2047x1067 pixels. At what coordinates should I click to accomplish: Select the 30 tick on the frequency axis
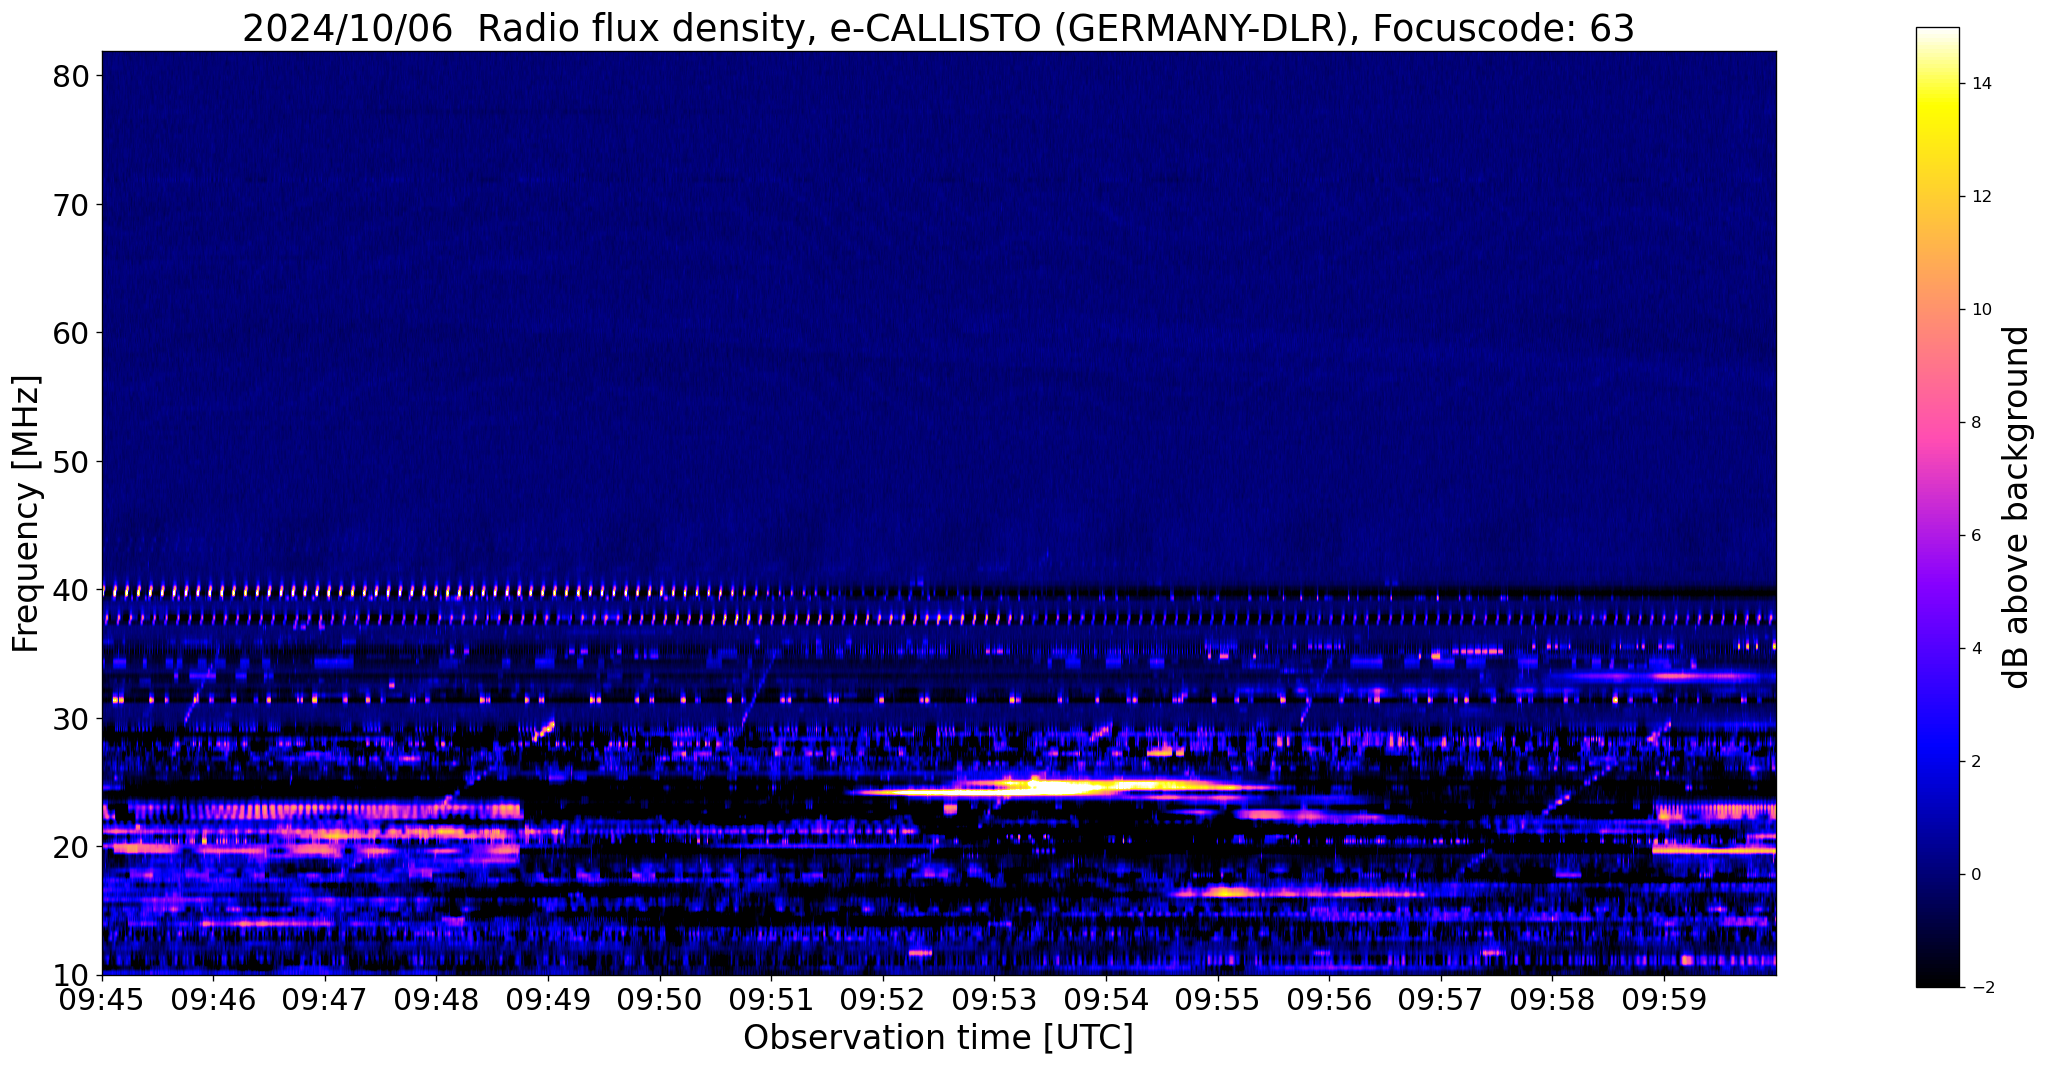(71, 719)
